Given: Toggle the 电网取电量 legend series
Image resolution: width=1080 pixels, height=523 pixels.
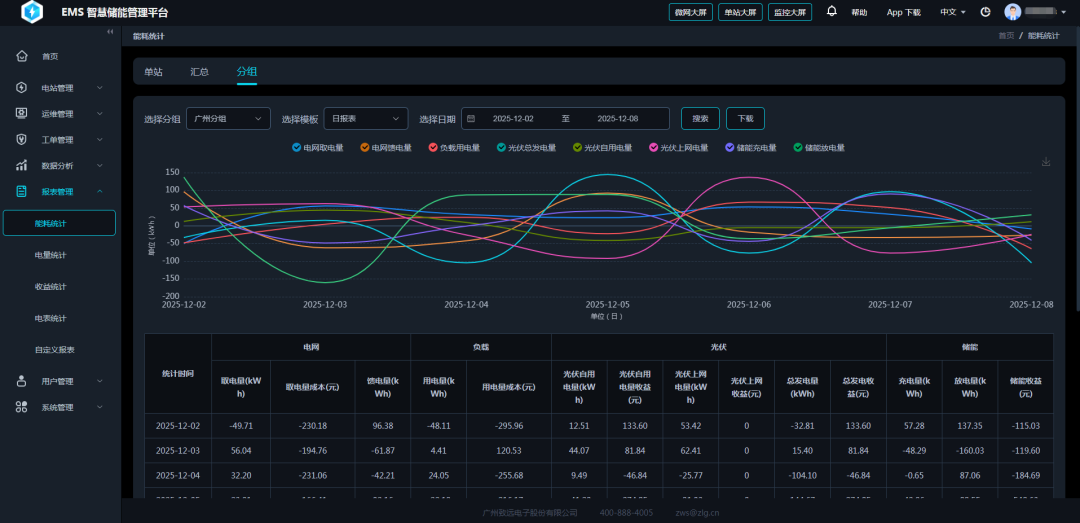Looking at the screenshot, I should click(x=318, y=148).
